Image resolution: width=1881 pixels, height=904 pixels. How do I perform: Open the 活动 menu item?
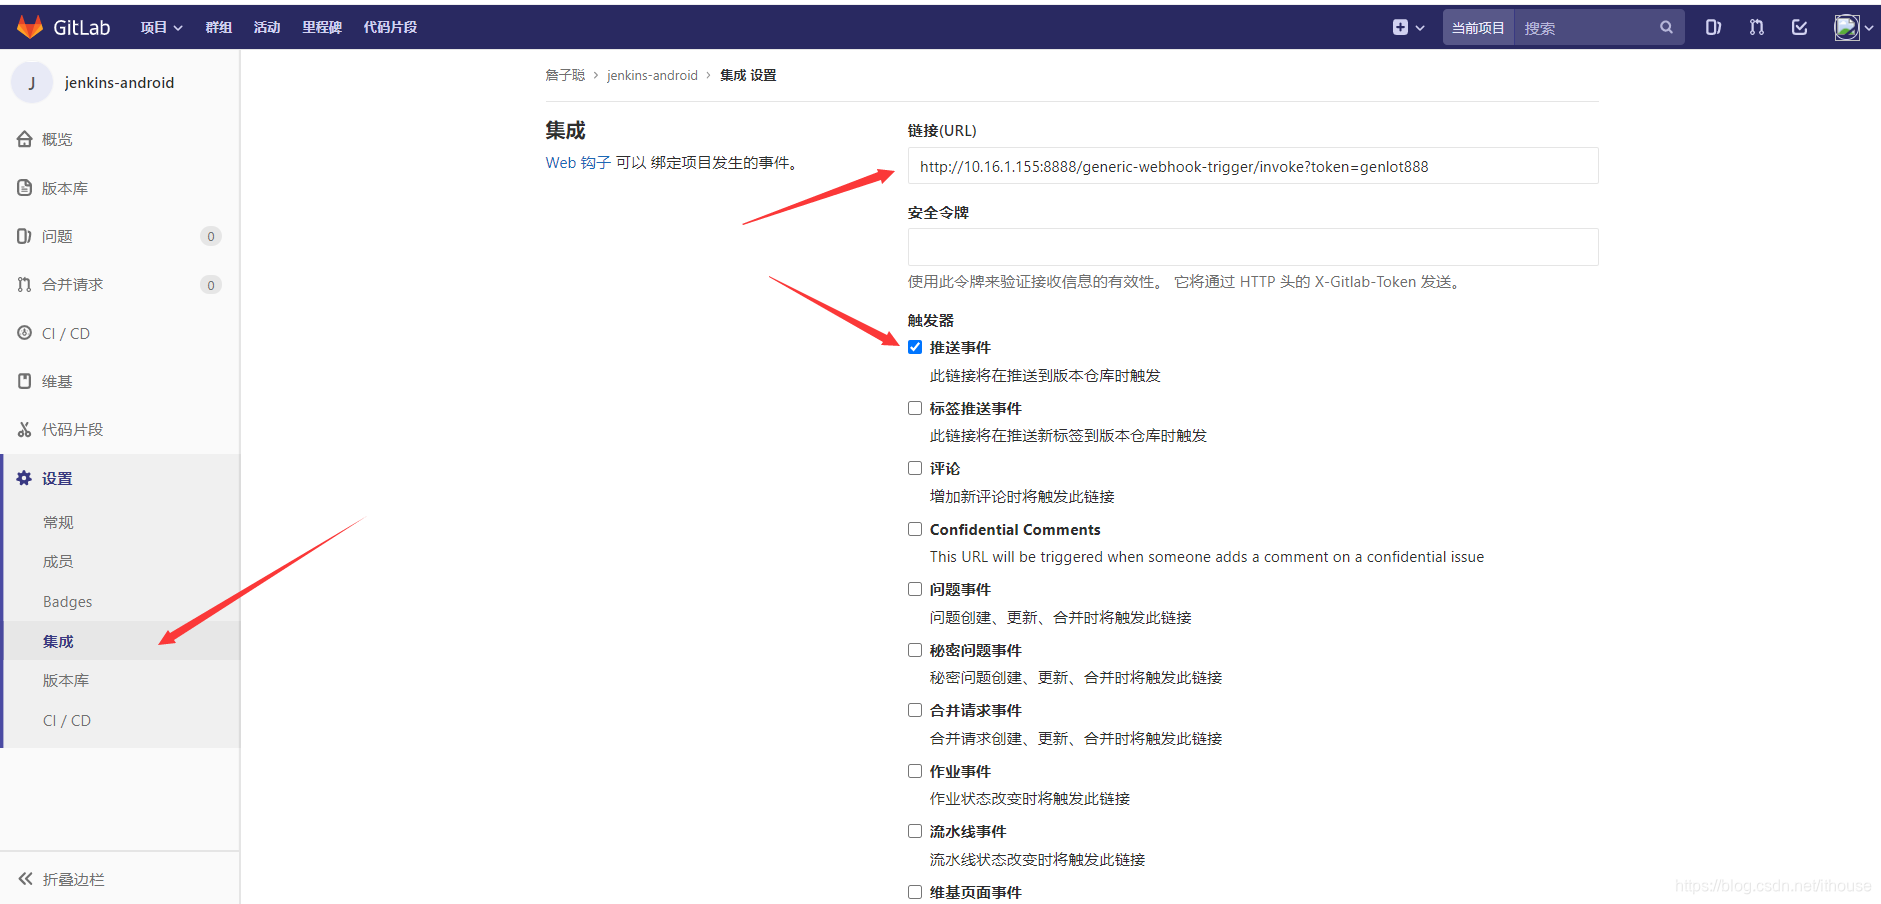point(267,27)
